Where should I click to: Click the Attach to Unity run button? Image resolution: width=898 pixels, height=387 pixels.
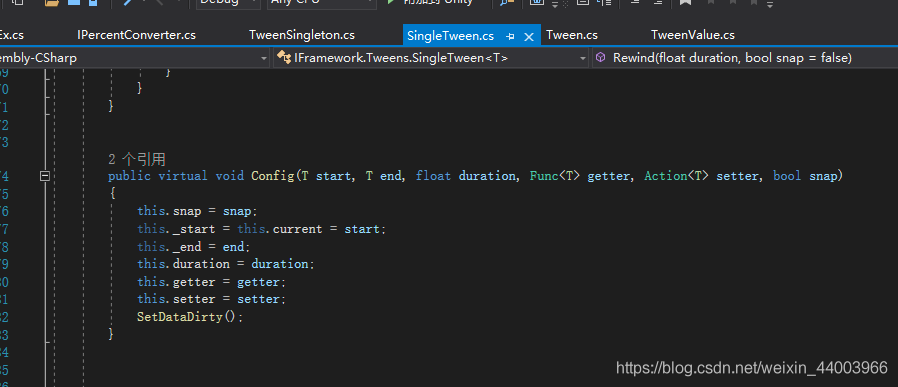click(x=431, y=2)
